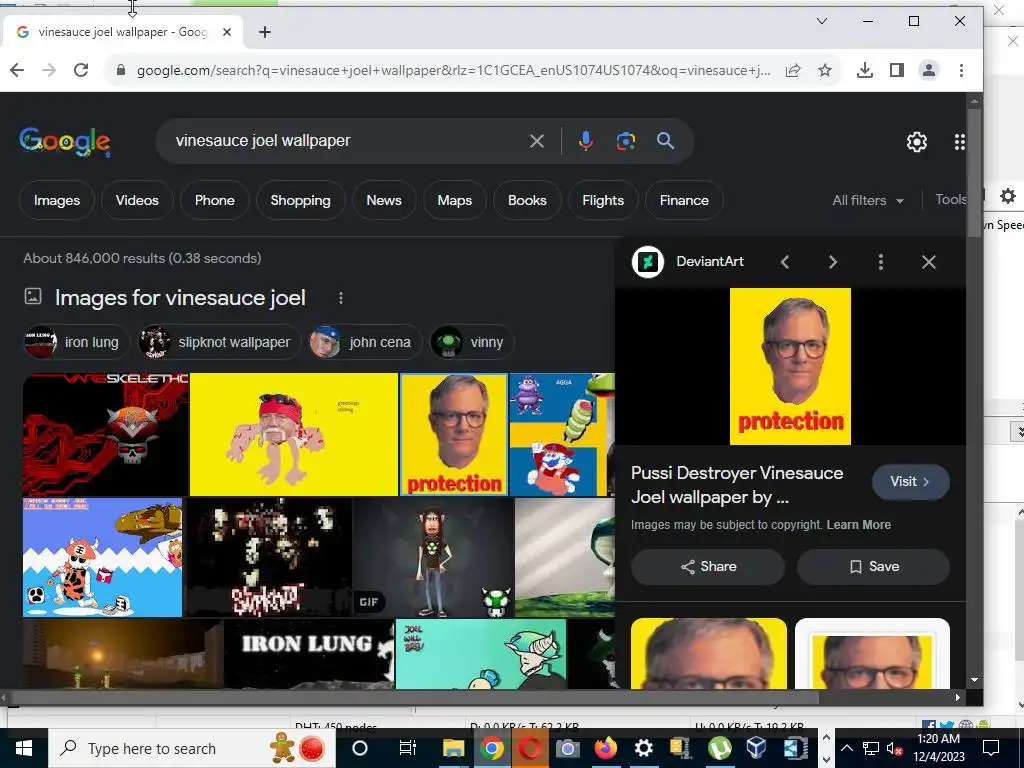Open Chrome three-dot menu

coord(961,70)
